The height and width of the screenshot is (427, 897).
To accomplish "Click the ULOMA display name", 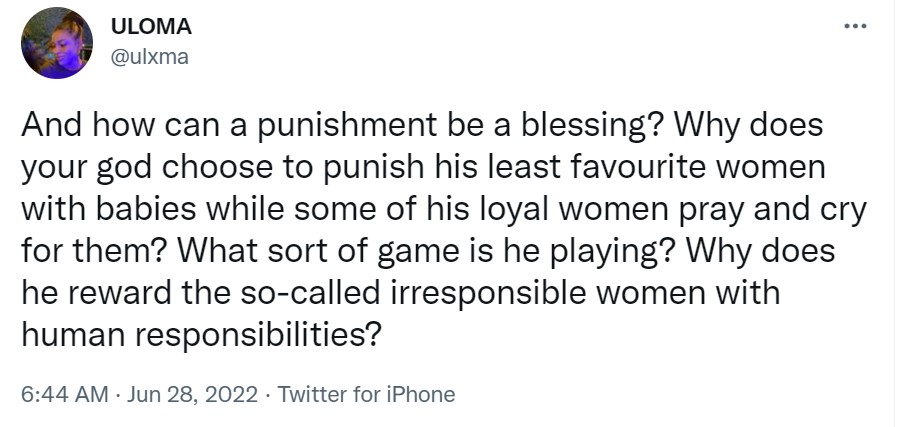I will (x=150, y=27).
